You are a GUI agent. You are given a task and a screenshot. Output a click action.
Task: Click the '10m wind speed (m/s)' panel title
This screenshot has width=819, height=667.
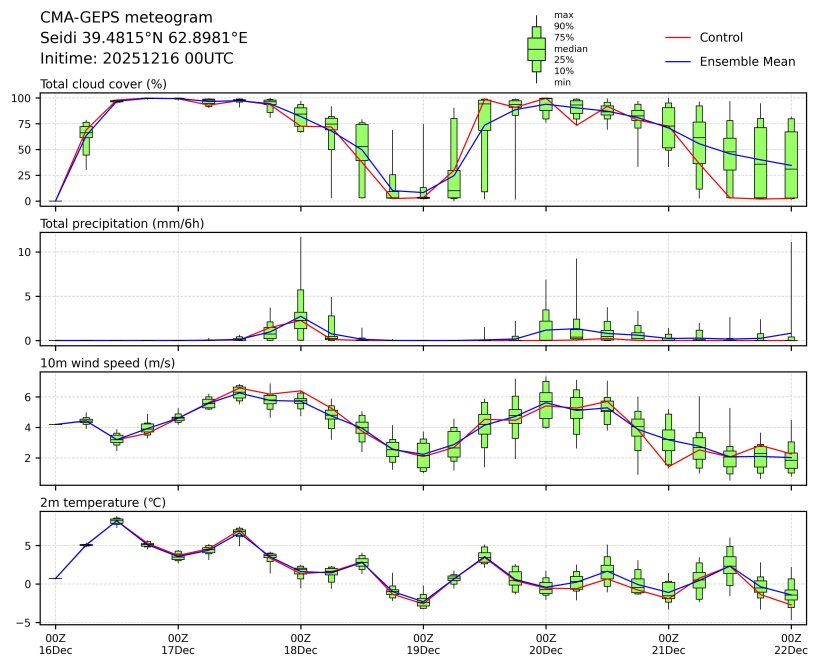tap(108, 363)
